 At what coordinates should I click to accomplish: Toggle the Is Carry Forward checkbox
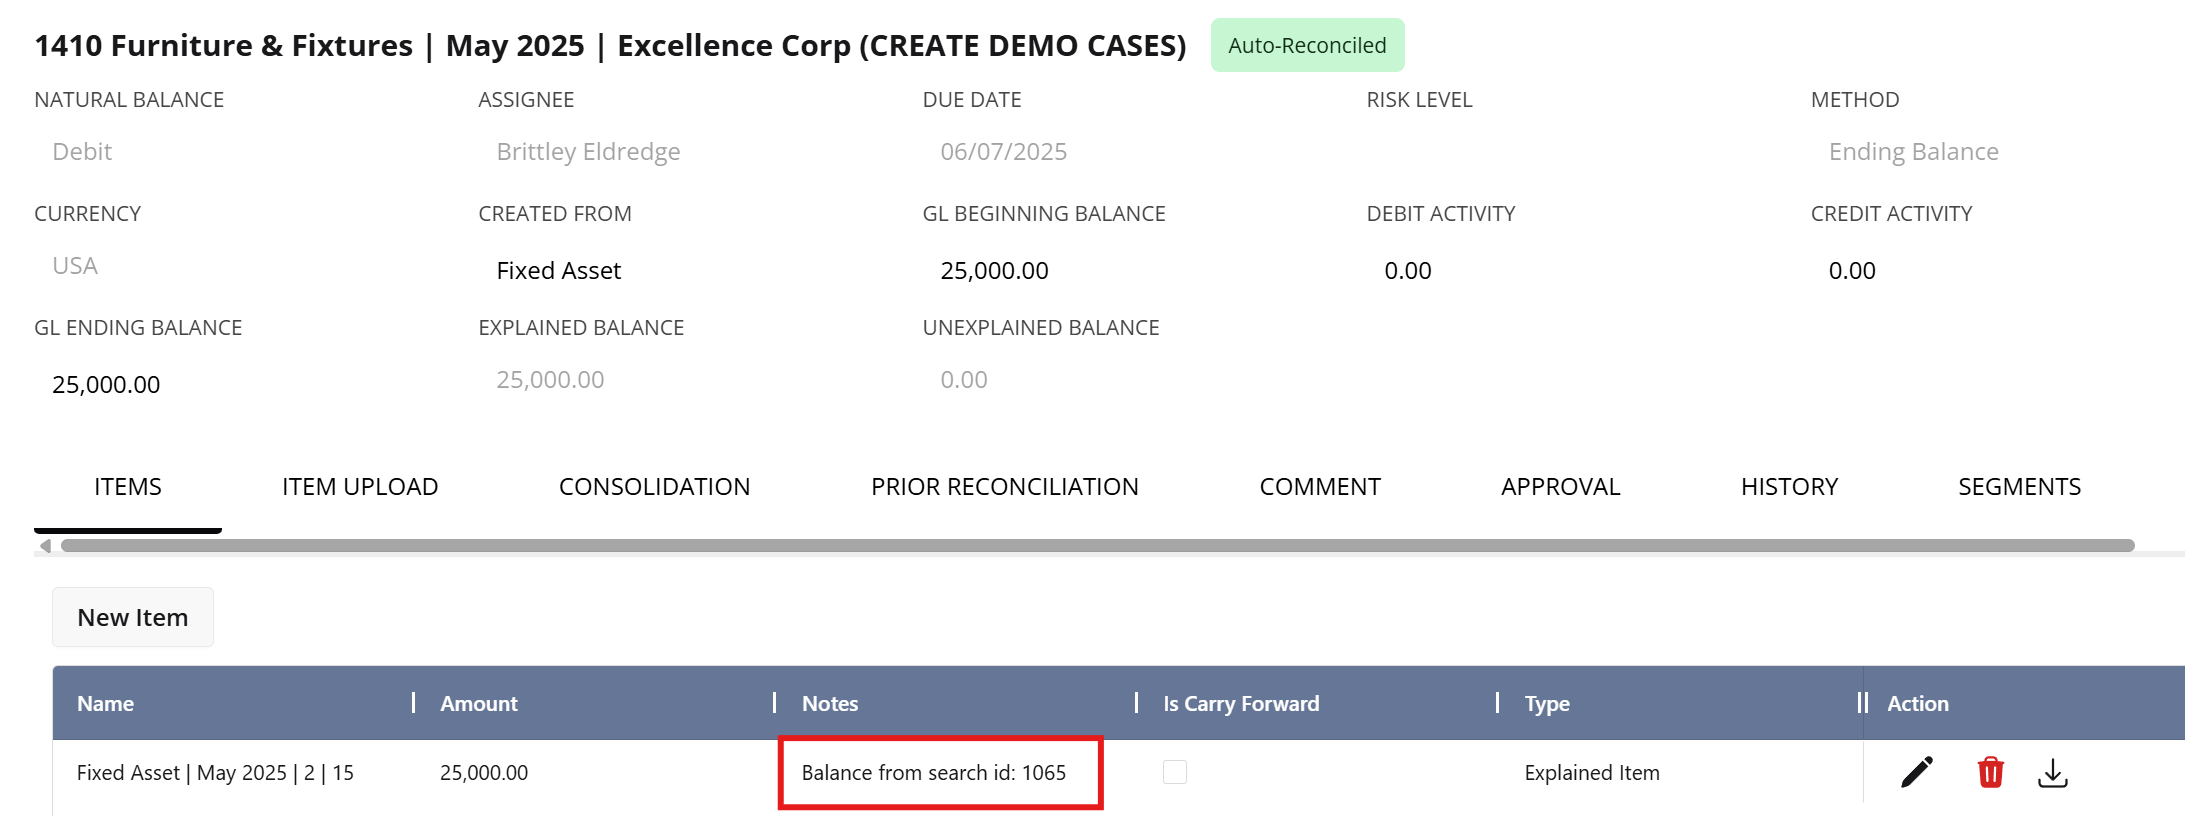tap(1175, 772)
